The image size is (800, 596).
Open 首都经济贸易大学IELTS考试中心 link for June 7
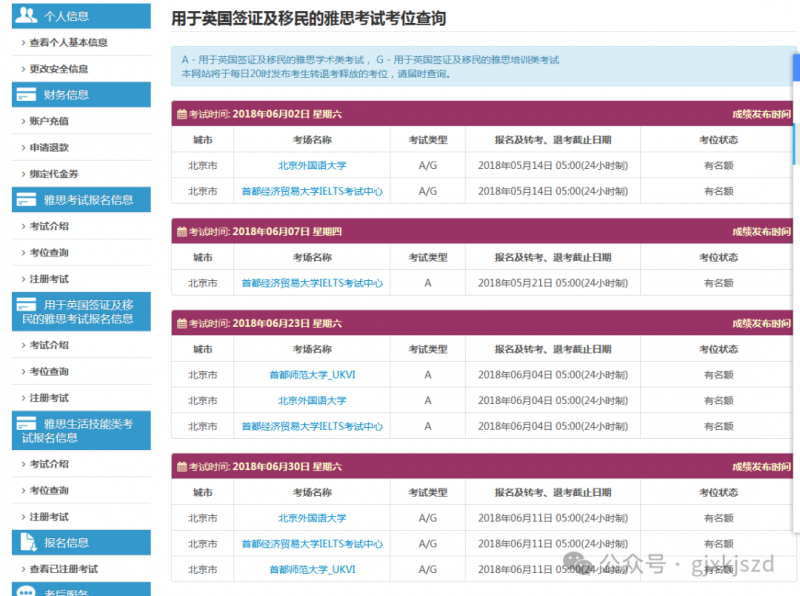(x=312, y=283)
